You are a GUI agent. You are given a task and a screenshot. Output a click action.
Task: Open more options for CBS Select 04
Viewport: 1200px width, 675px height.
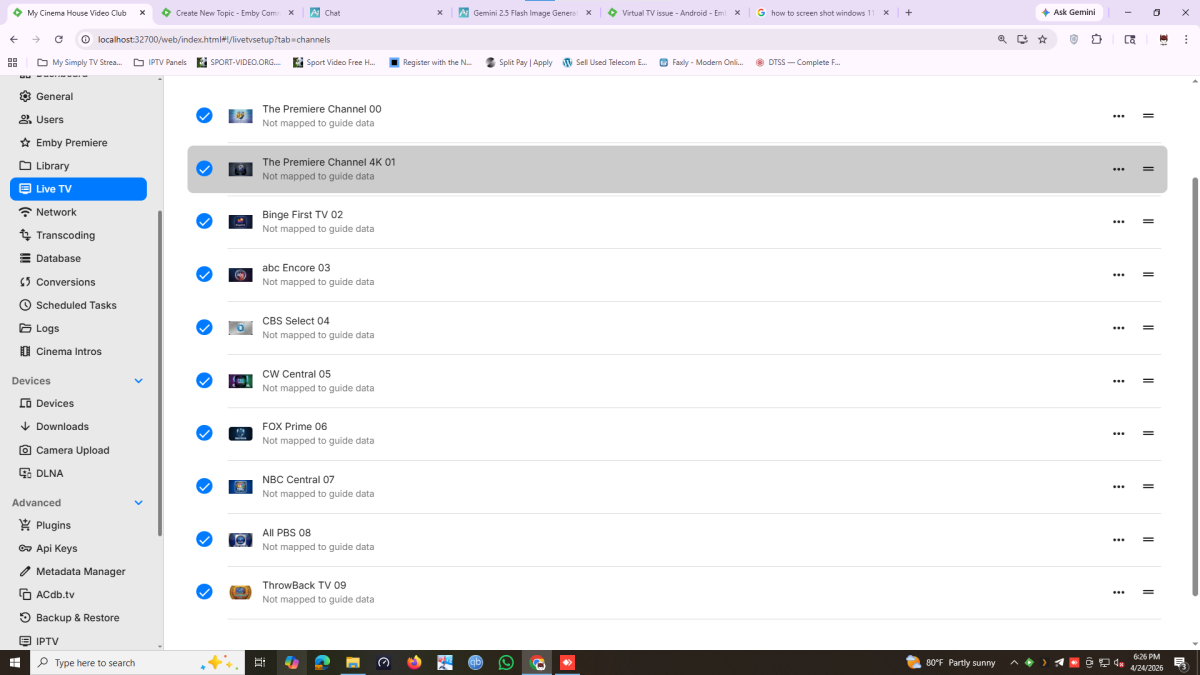1118,328
